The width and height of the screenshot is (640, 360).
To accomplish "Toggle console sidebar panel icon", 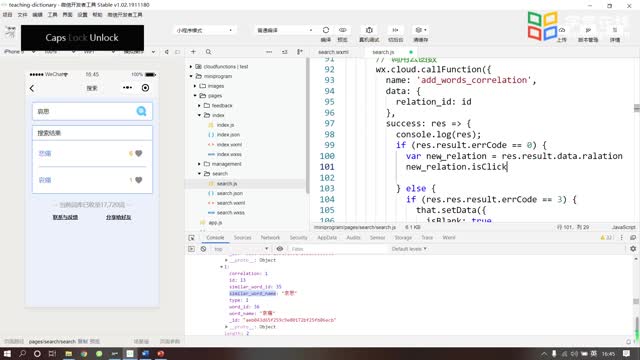I will [191, 249].
